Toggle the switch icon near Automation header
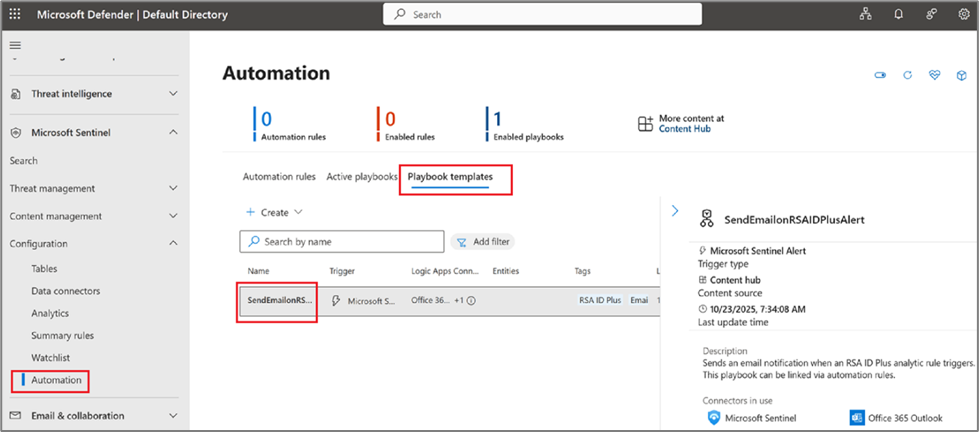 click(x=880, y=75)
